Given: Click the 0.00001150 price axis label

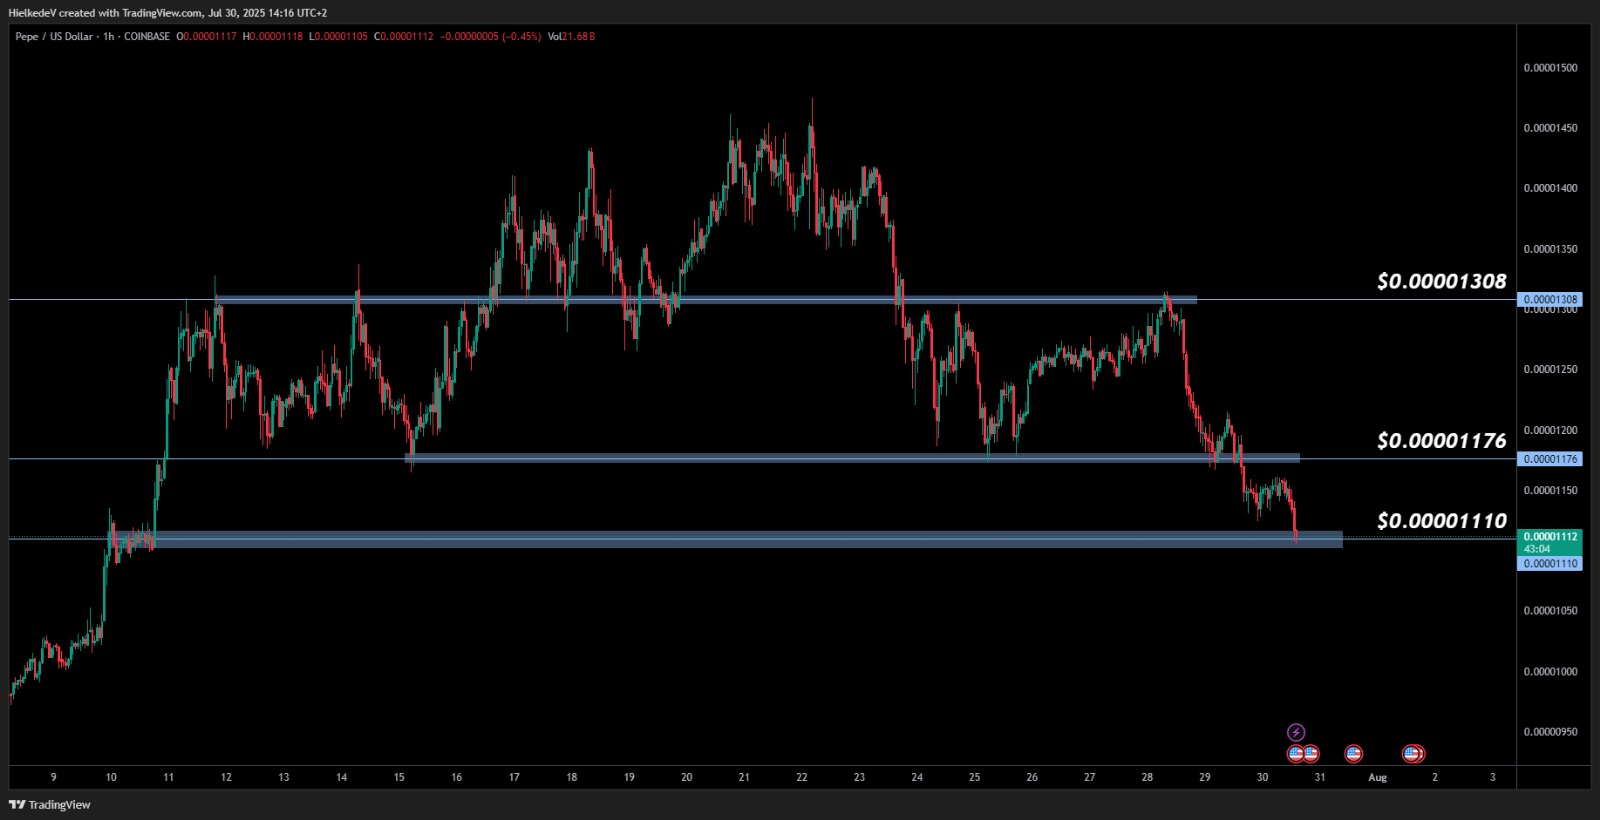Looking at the screenshot, I should 1550,490.
